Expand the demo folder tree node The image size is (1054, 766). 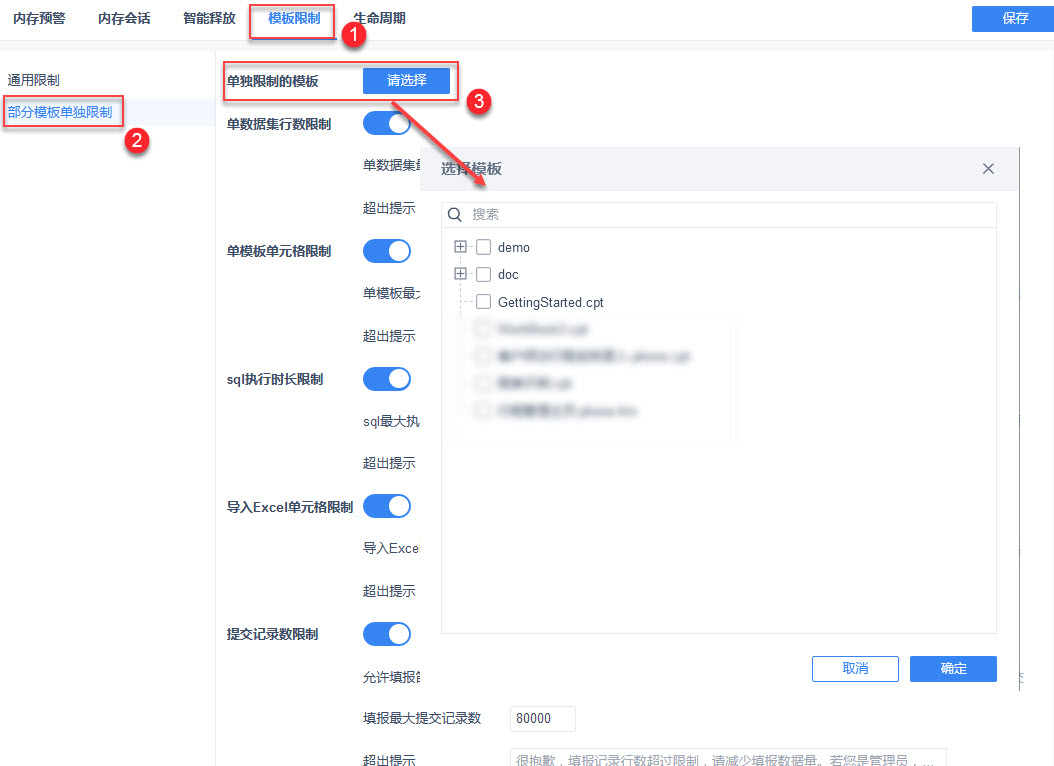[x=460, y=247]
